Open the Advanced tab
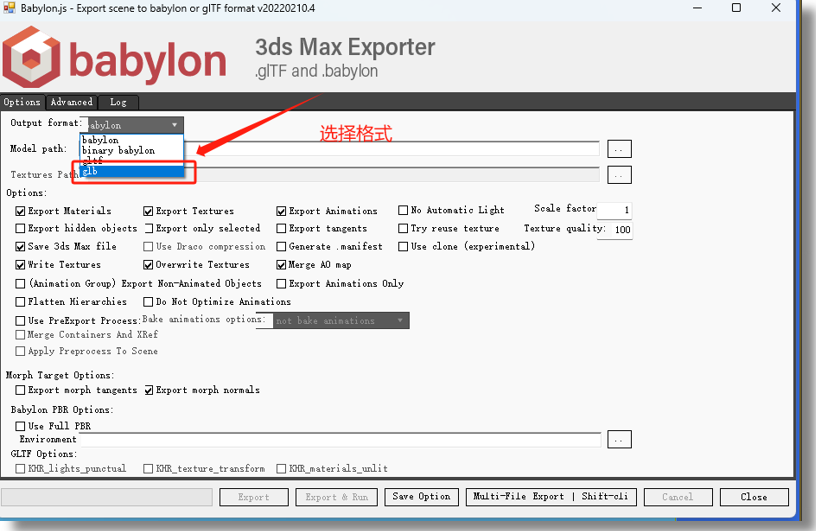Viewport: 816px width, 531px height. 71,102
